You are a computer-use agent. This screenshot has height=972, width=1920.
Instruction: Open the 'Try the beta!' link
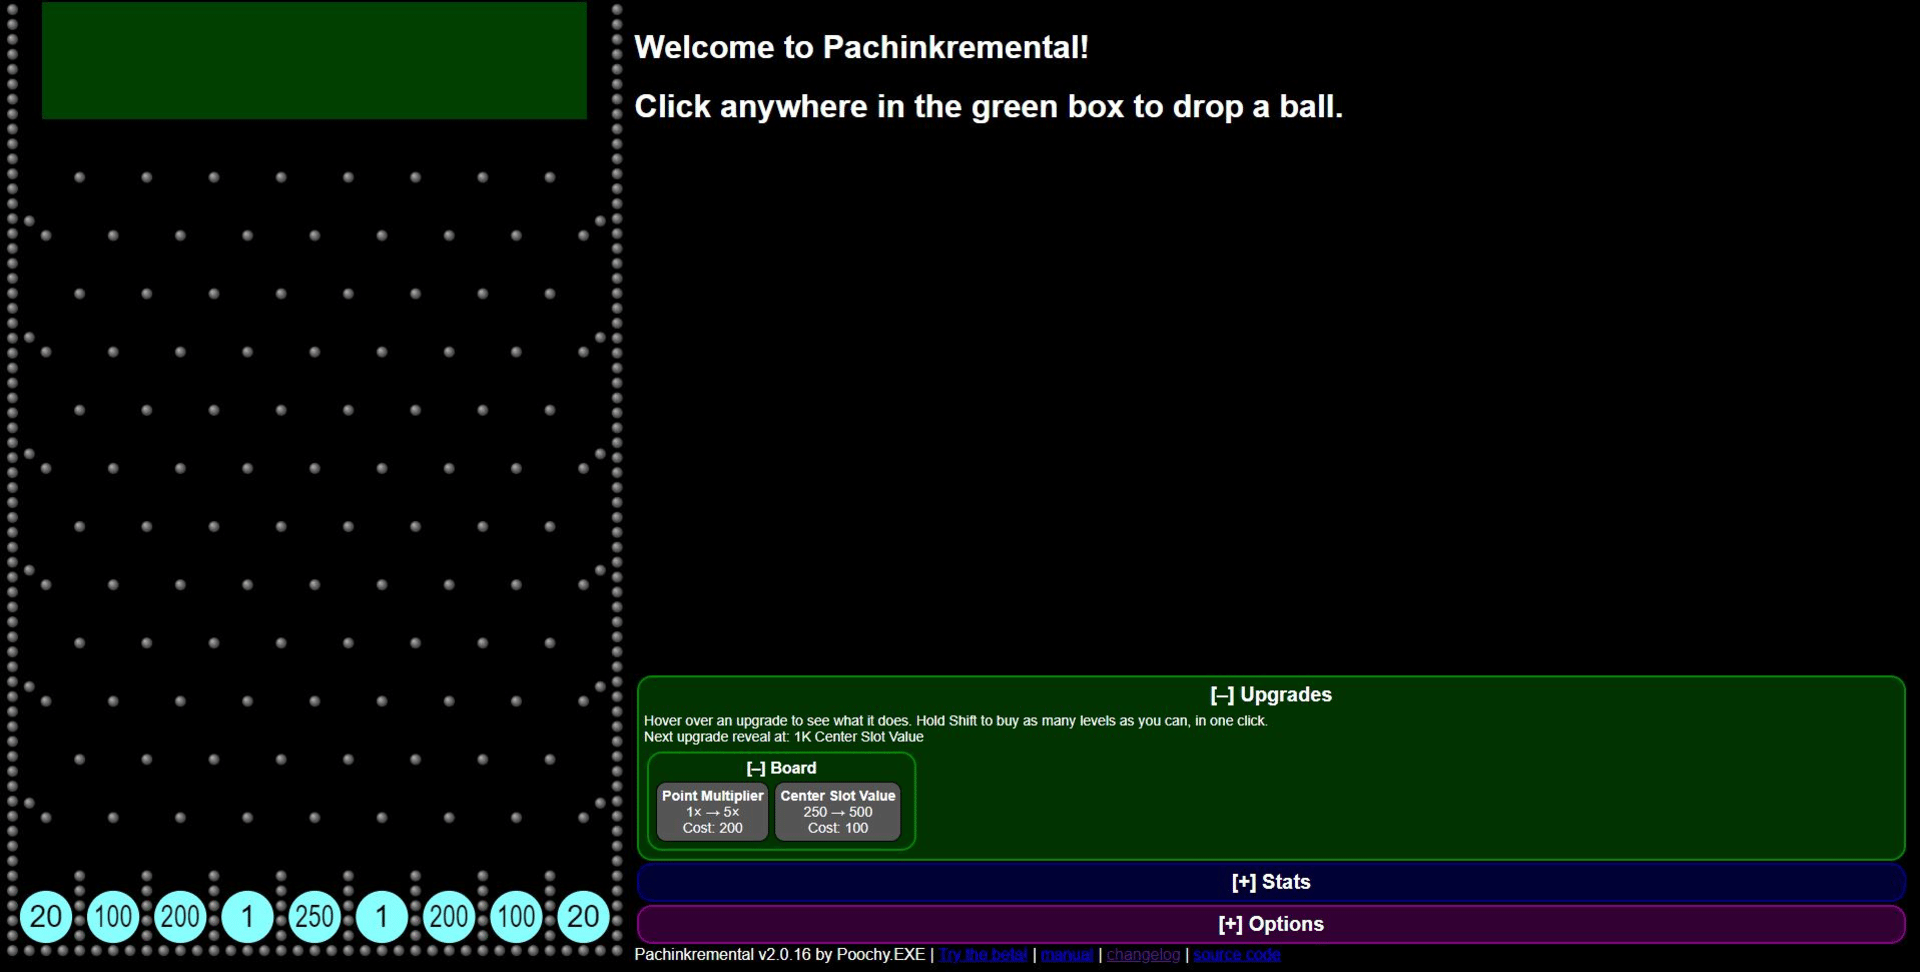point(983,955)
